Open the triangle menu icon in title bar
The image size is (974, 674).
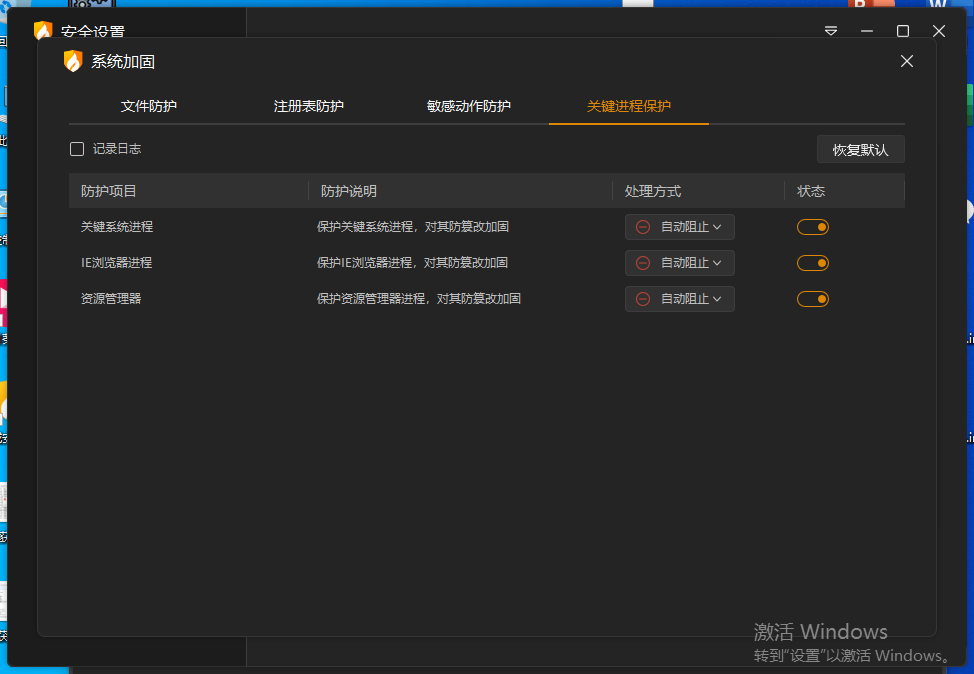coord(831,31)
